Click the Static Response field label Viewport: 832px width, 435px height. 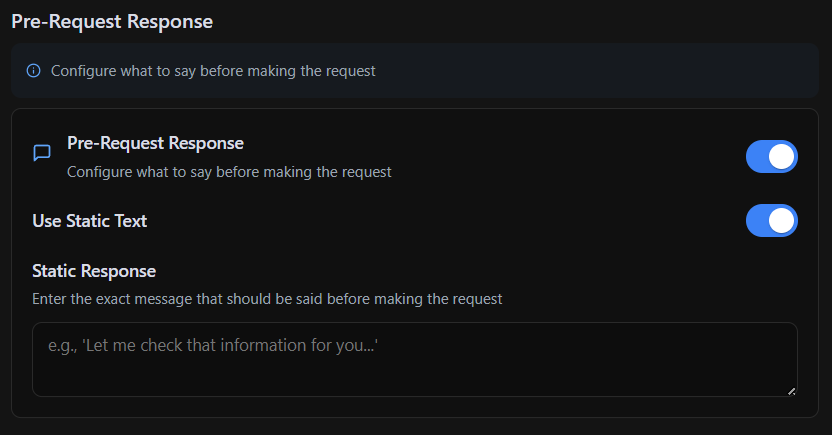click(94, 271)
